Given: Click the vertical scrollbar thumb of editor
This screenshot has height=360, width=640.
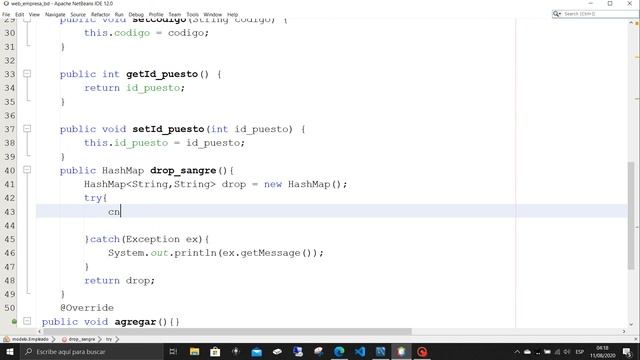Looking at the screenshot, I should click(x=631, y=215).
